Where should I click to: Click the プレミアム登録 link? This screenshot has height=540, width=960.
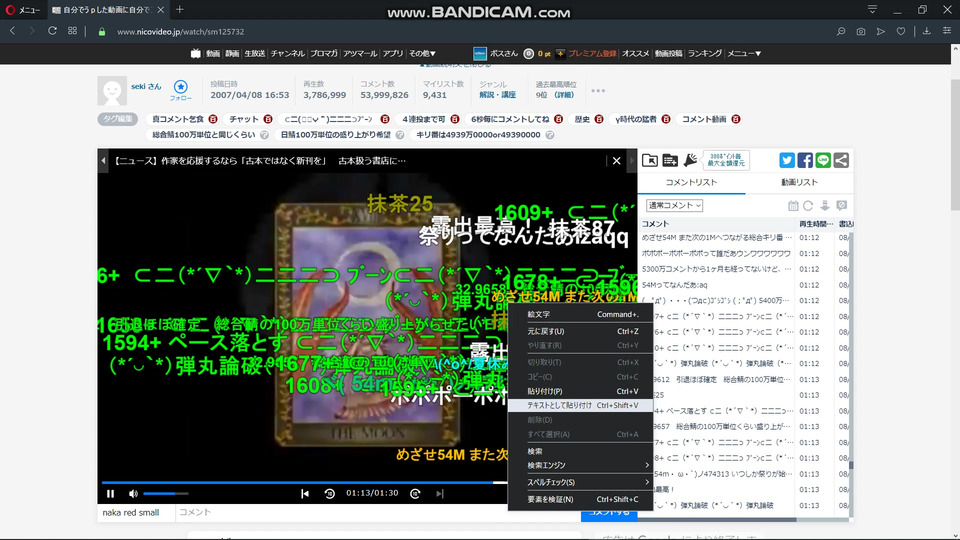(x=592, y=53)
